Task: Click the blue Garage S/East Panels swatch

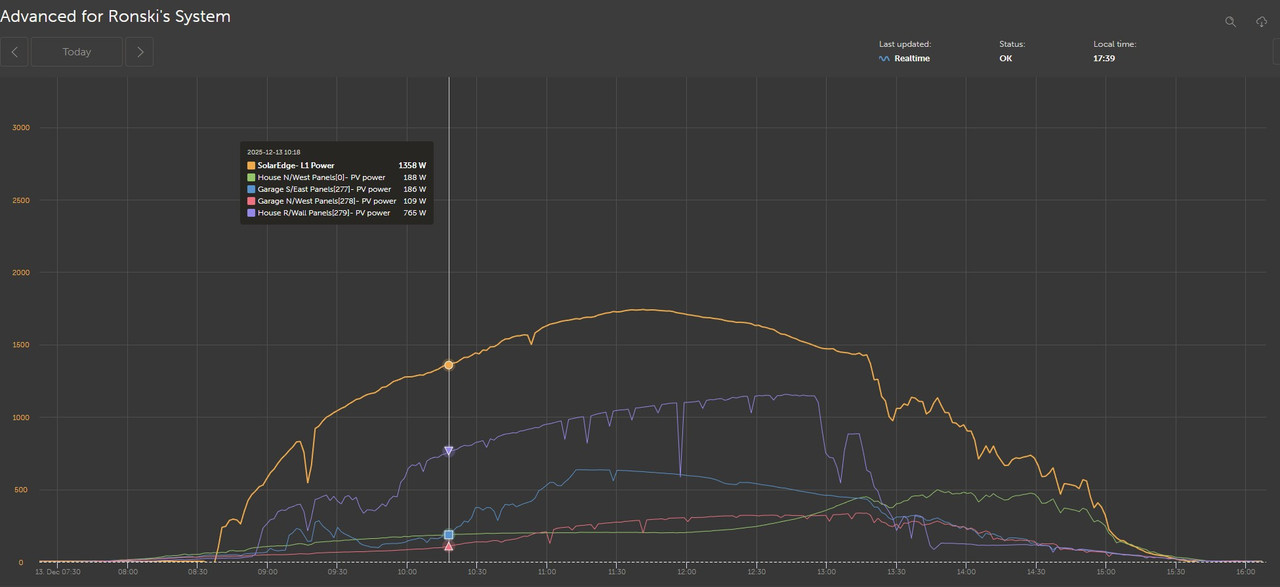Action: (x=251, y=189)
